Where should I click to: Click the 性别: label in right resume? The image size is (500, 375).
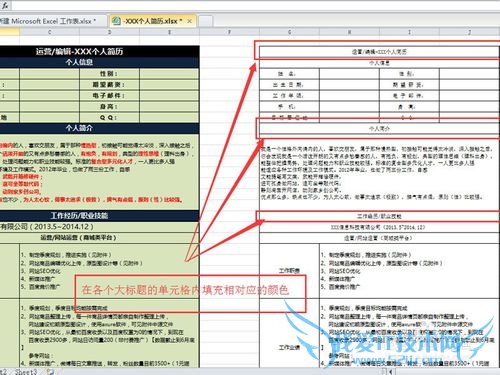point(409,74)
